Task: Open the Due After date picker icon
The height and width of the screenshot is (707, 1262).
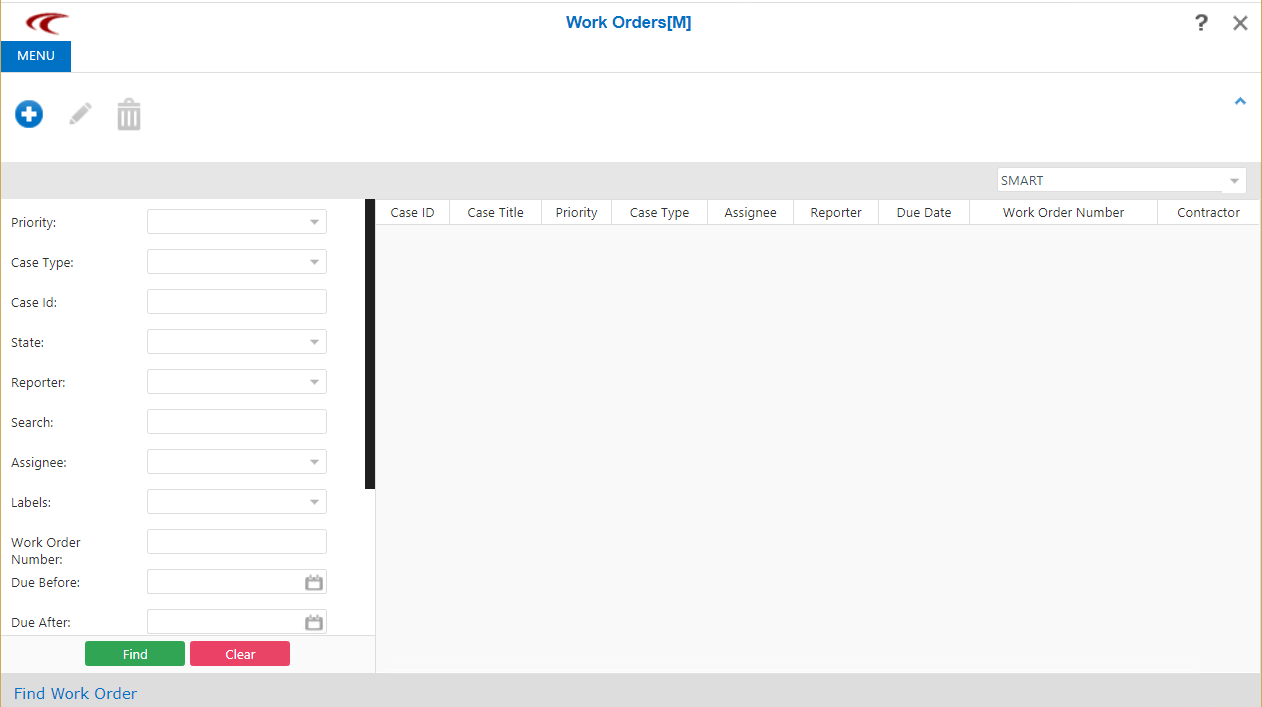Action: pyautogui.click(x=314, y=621)
